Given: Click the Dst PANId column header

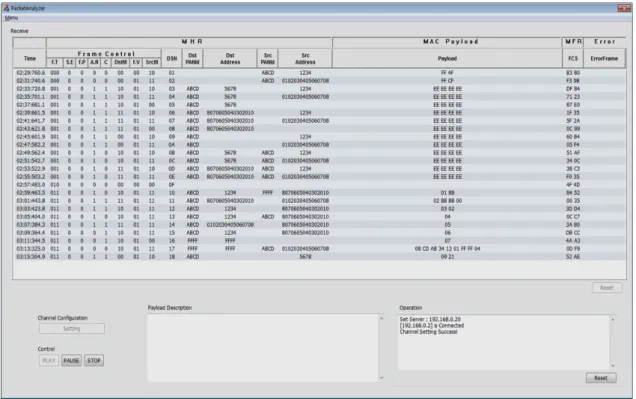Looking at the screenshot, I should [193, 58].
